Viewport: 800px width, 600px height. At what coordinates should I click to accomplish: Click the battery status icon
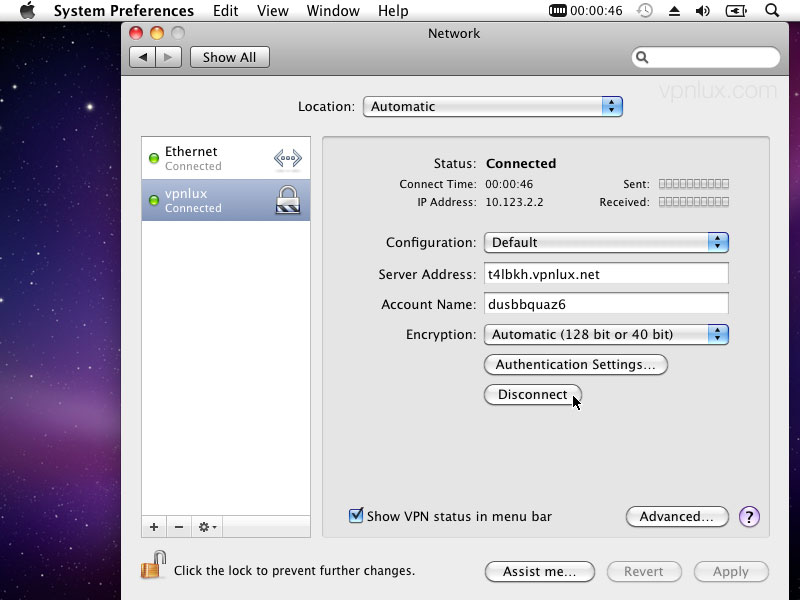736,10
